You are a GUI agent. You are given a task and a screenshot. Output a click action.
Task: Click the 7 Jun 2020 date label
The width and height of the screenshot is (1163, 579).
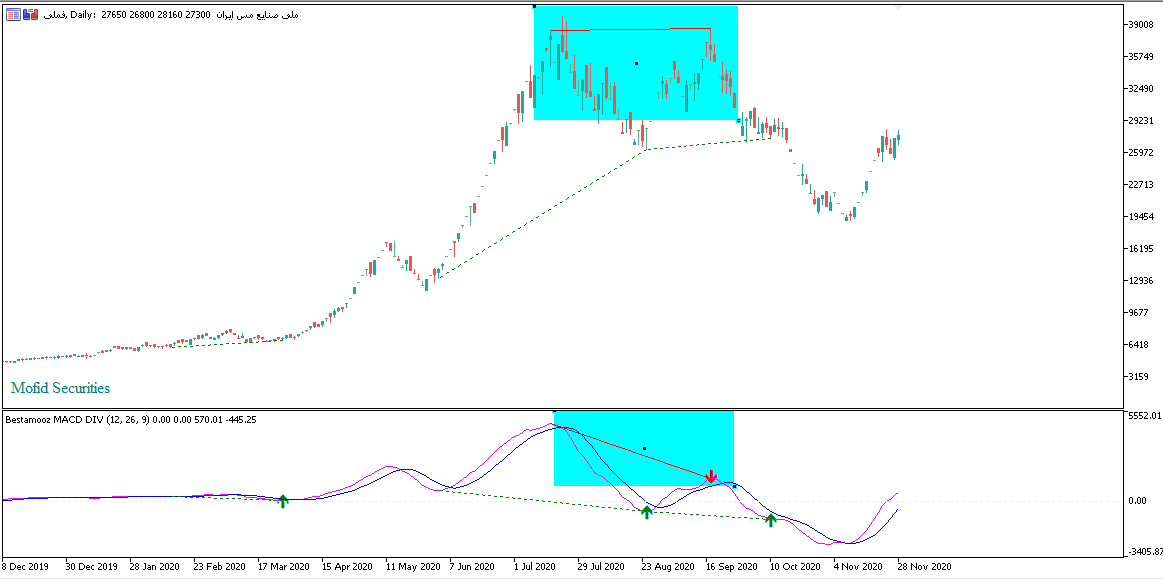472,566
